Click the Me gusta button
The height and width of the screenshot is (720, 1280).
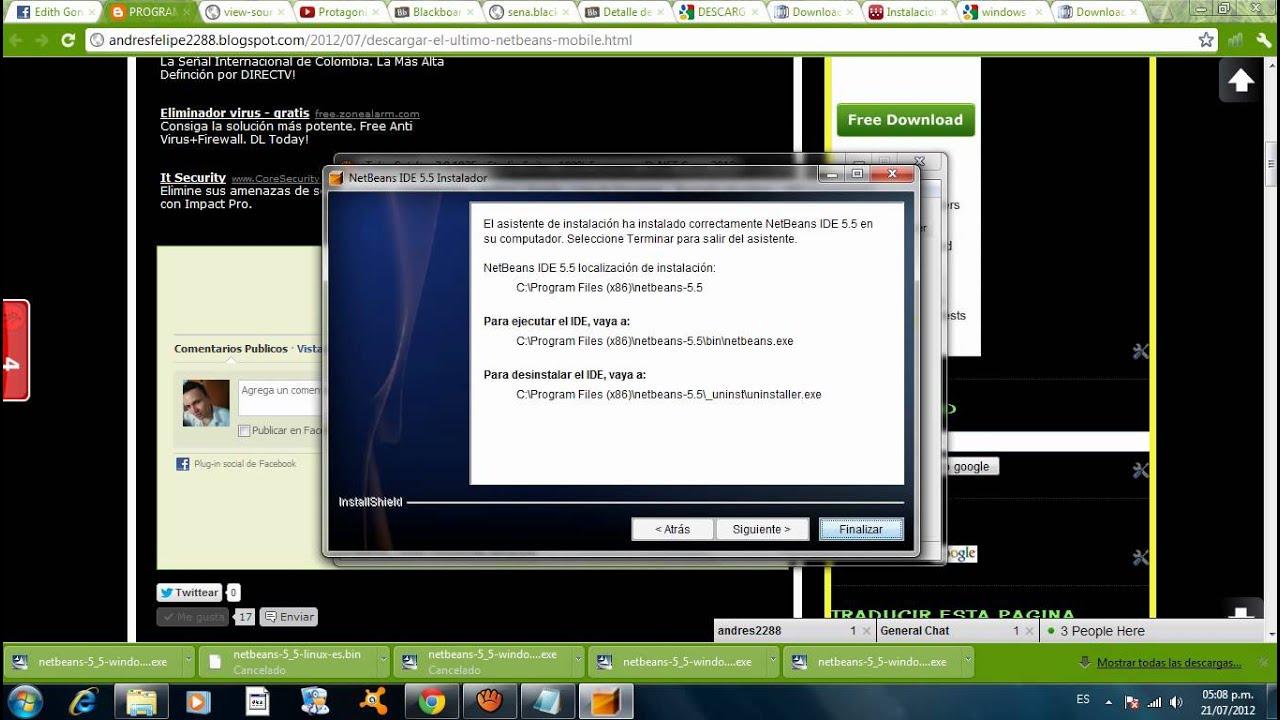pos(193,617)
